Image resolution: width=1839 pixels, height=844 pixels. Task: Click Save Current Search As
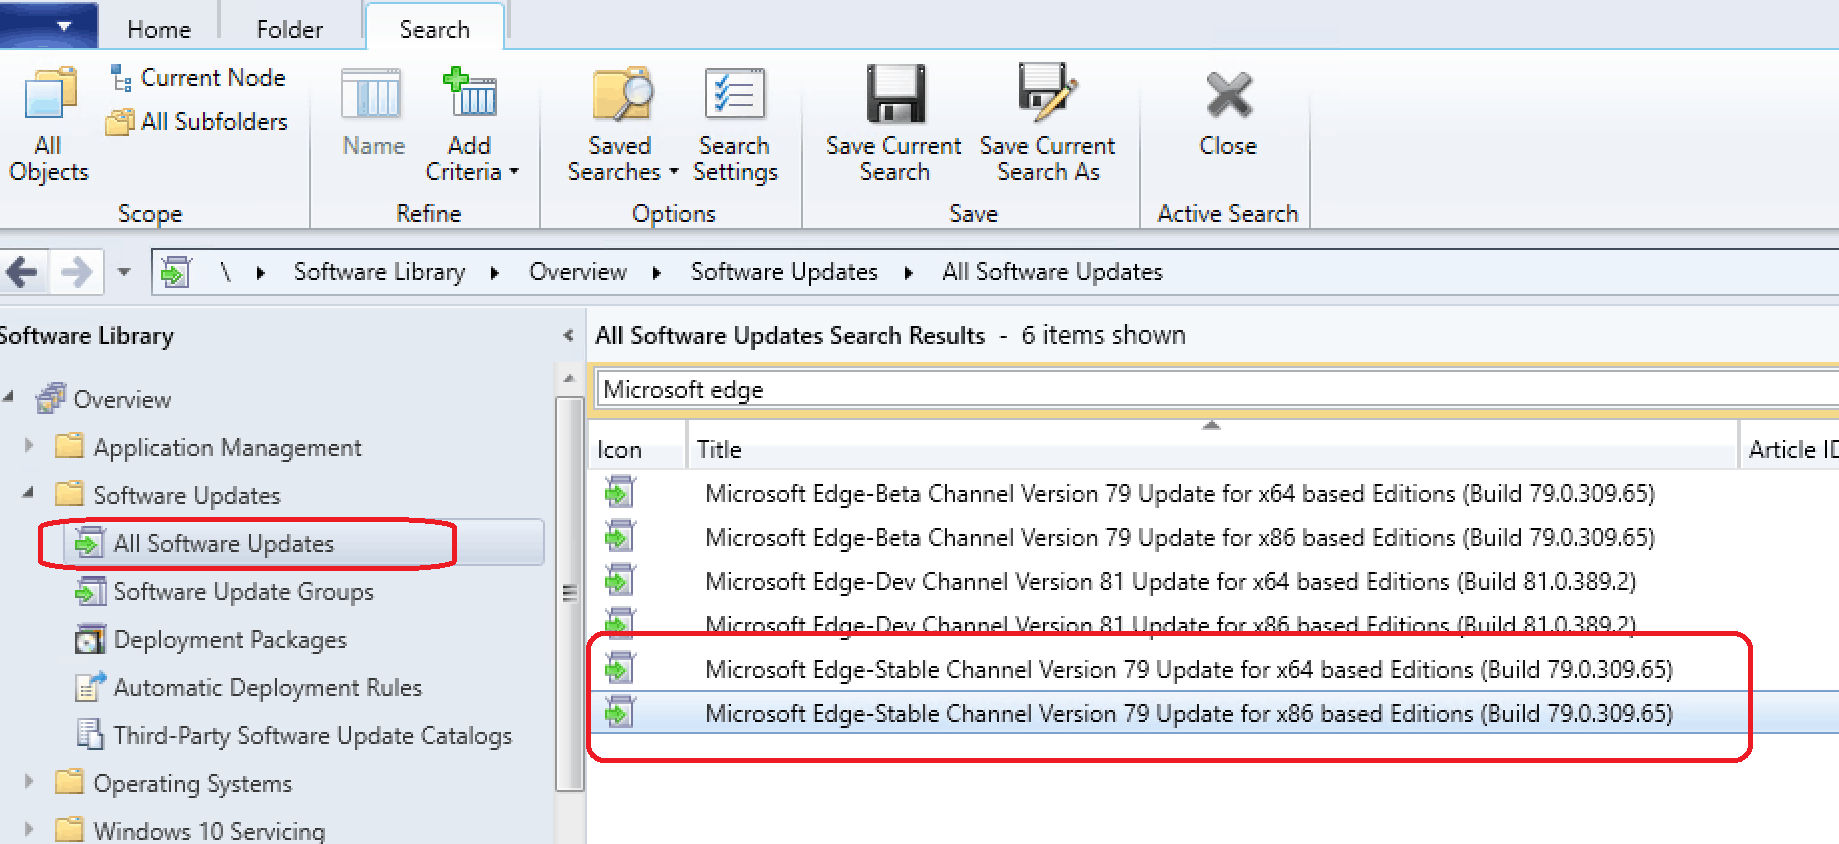1047,125
